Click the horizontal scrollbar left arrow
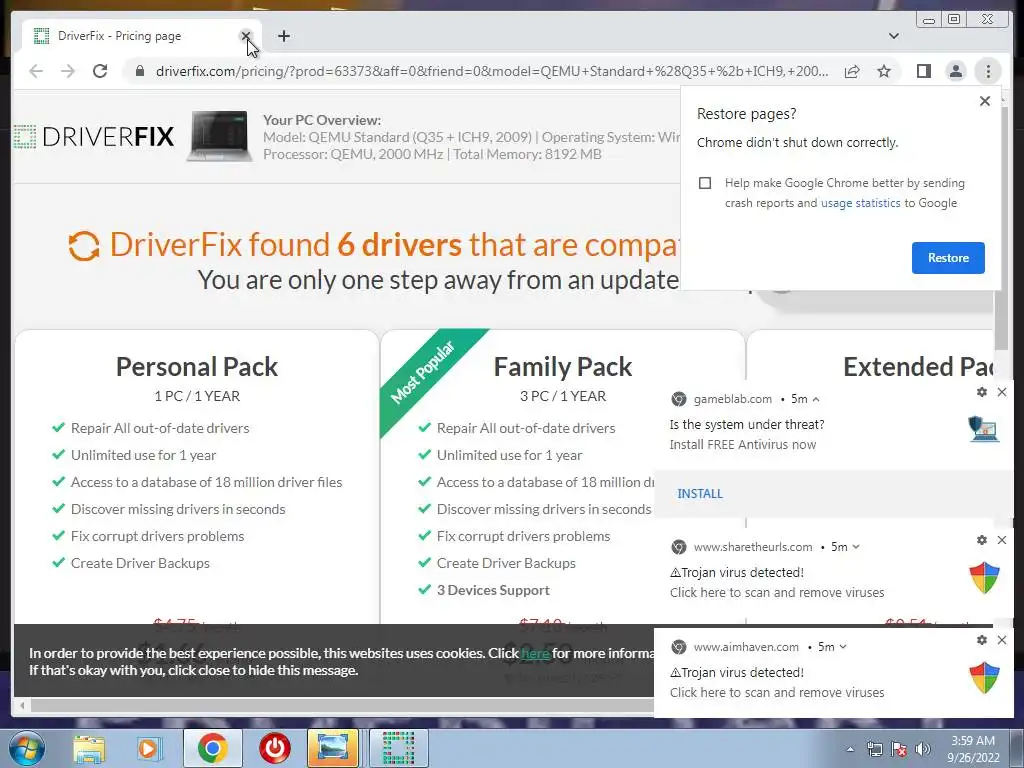The width and height of the screenshot is (1024, 768). (22, 705)
